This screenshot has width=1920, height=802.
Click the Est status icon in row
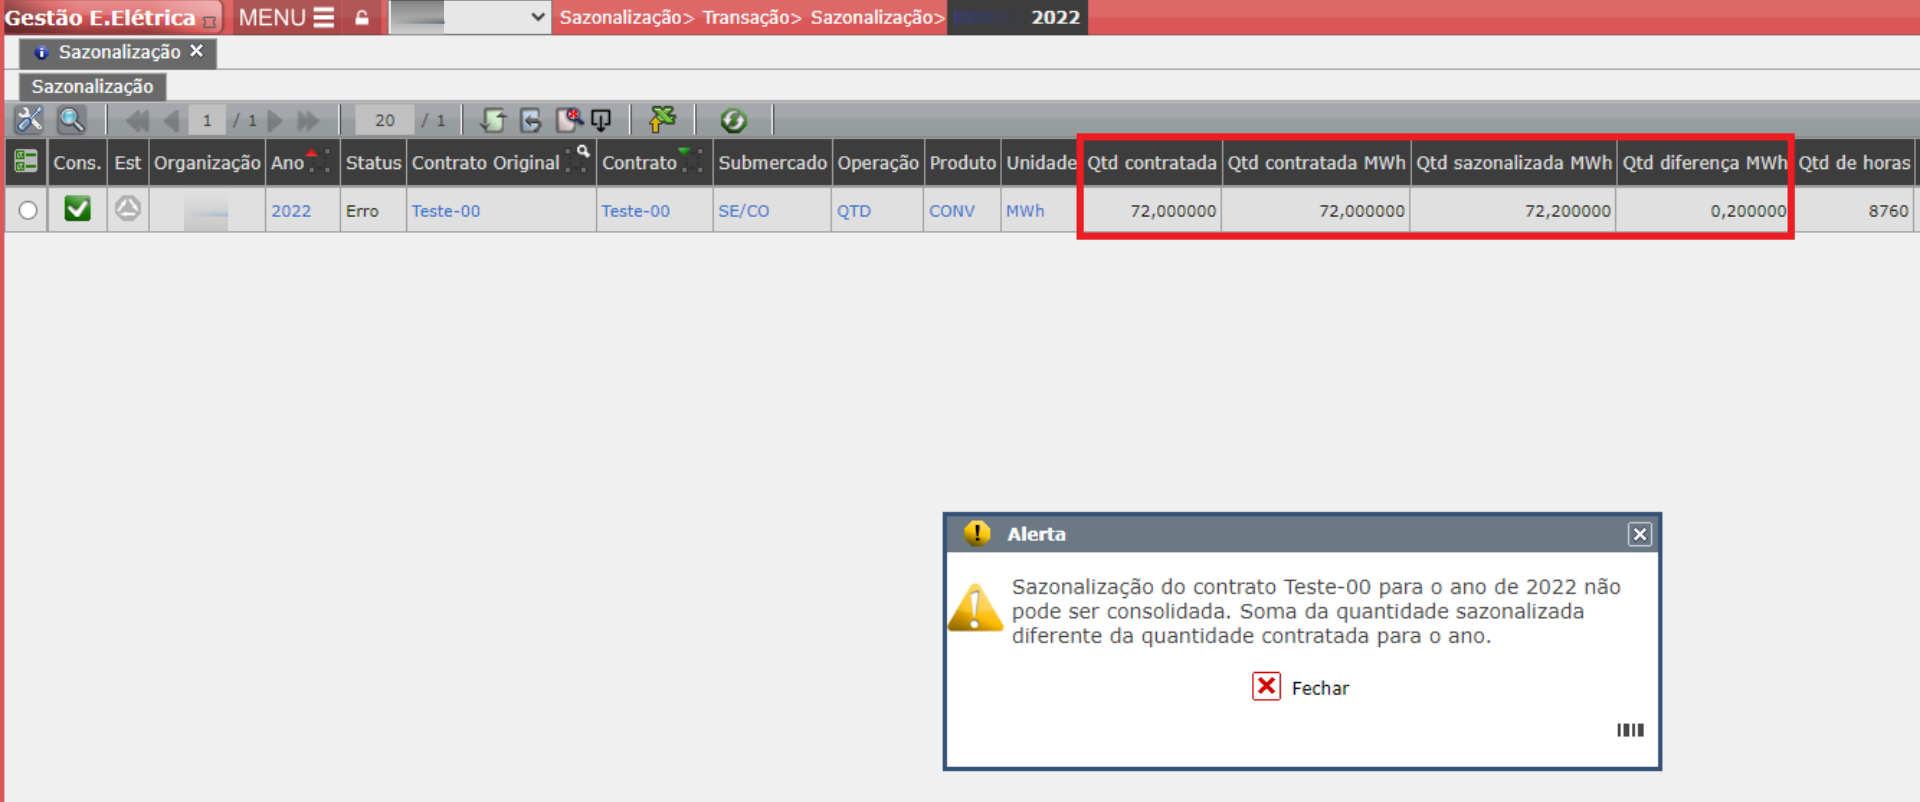coord(127,210)
